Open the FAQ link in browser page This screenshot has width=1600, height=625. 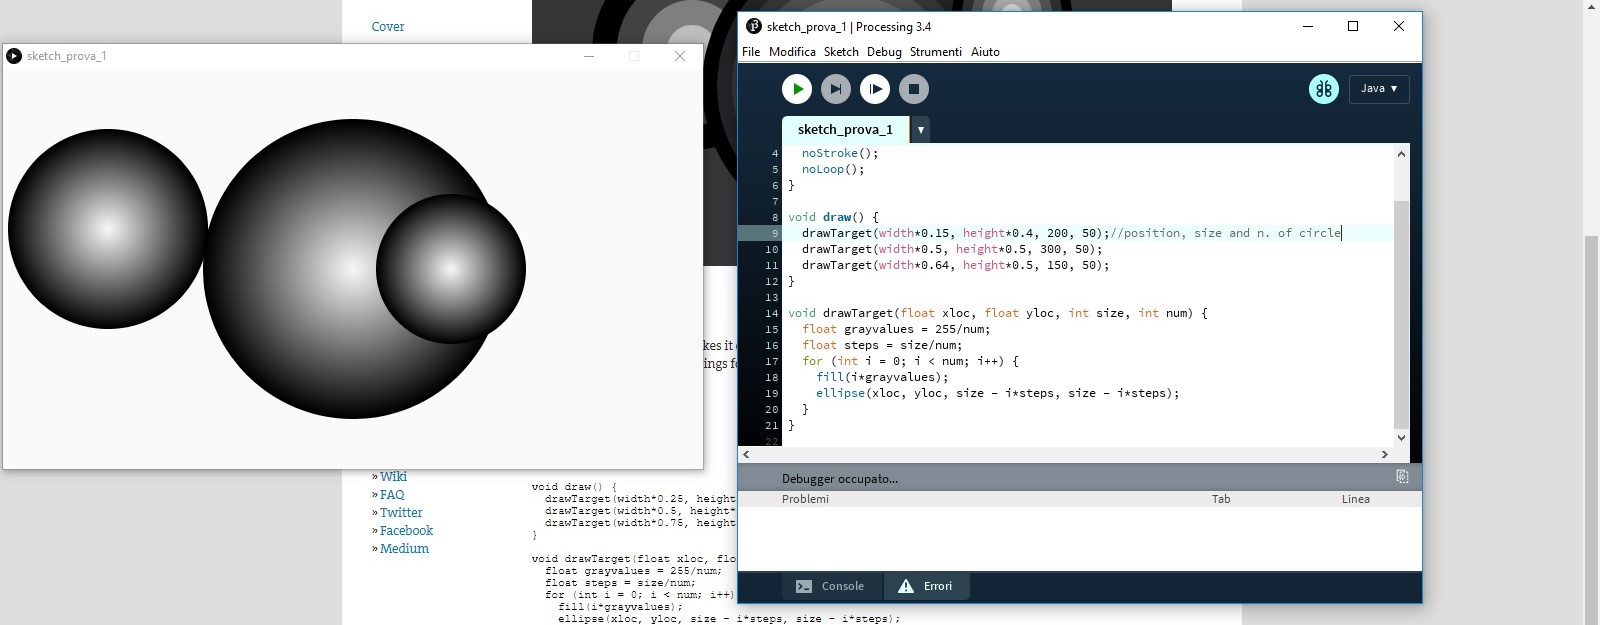point(392,495)
